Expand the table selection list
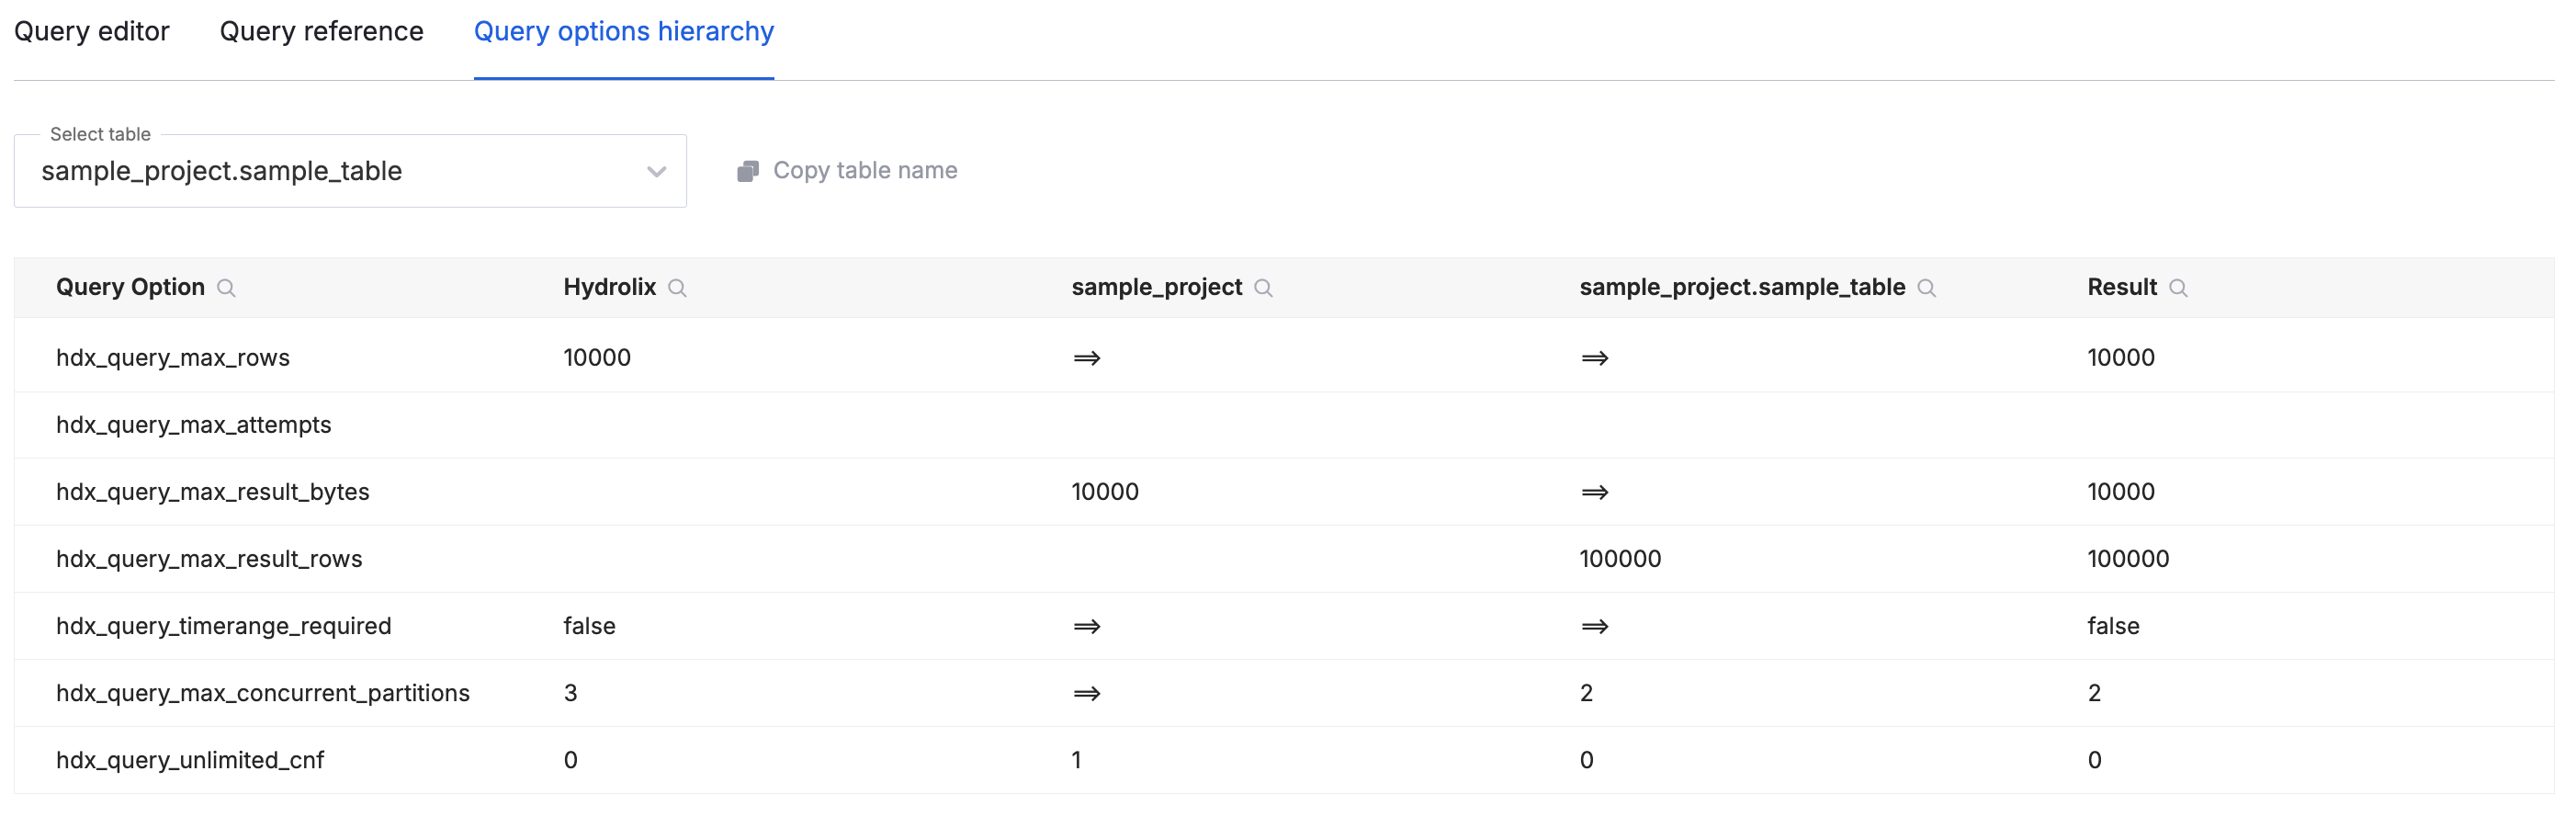 350,170
